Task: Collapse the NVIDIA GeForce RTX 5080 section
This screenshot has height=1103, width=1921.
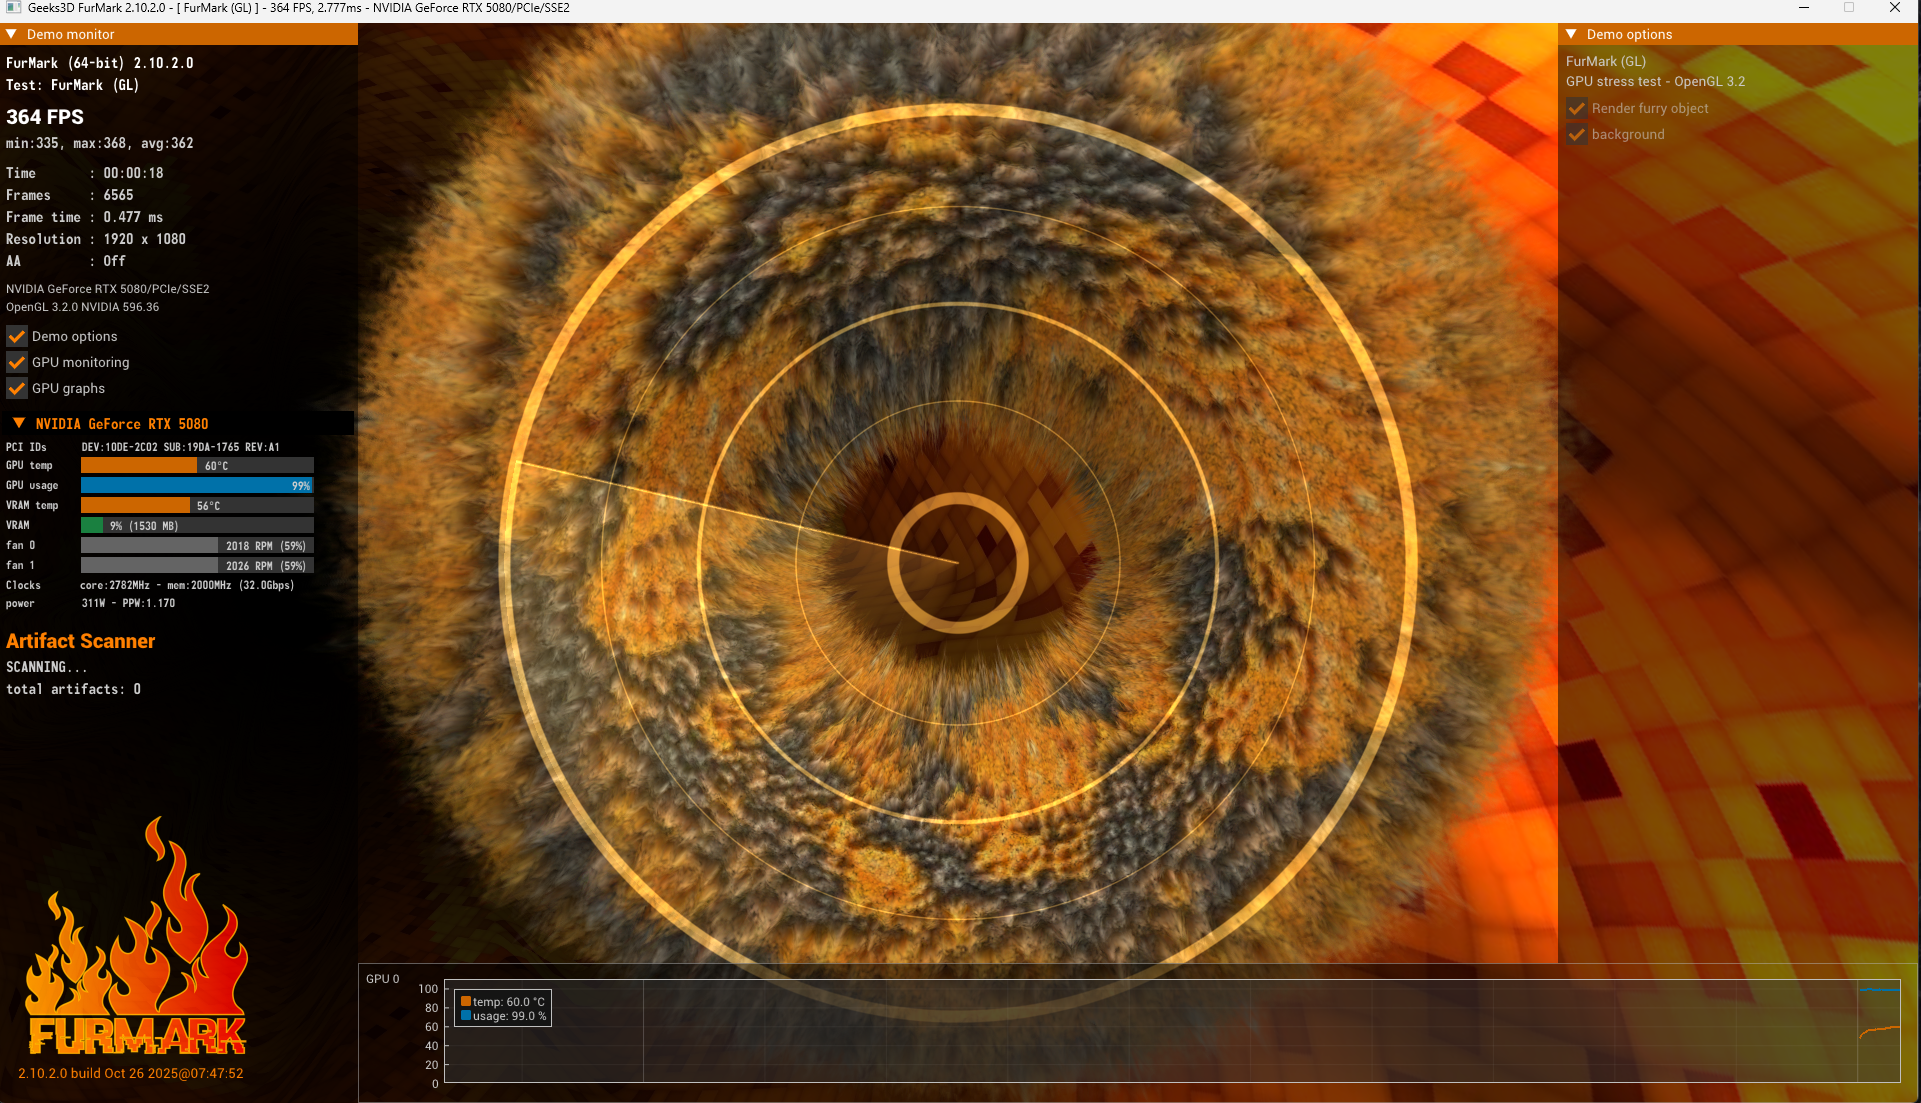Action: pyautogui.click(x=19, y=423)
